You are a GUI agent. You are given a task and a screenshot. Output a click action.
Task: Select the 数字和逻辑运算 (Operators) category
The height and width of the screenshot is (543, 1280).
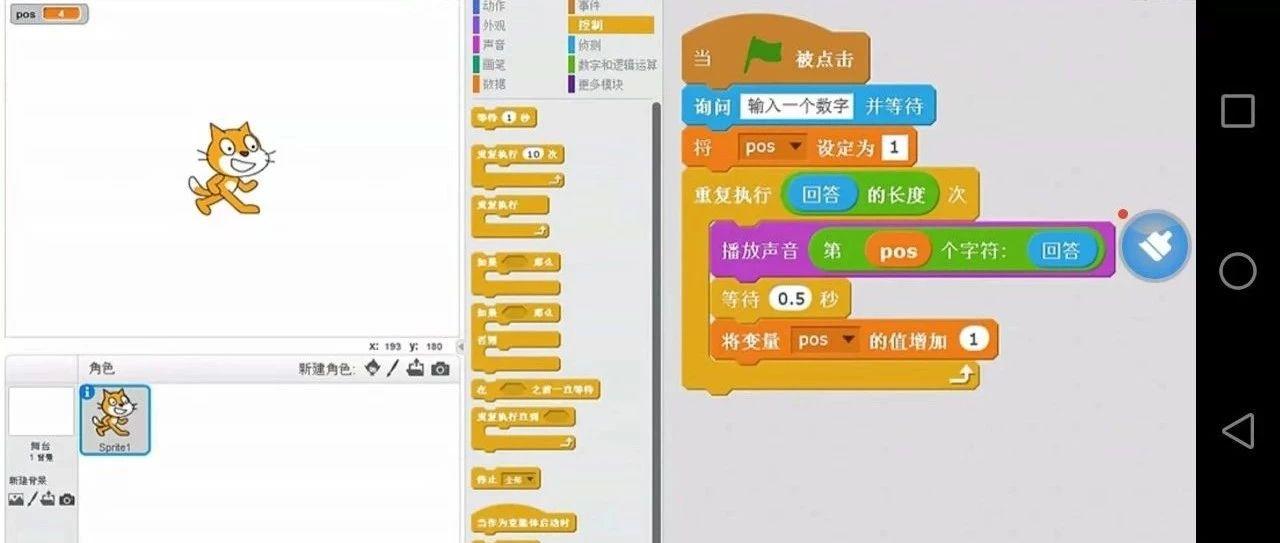click(613, 65)
